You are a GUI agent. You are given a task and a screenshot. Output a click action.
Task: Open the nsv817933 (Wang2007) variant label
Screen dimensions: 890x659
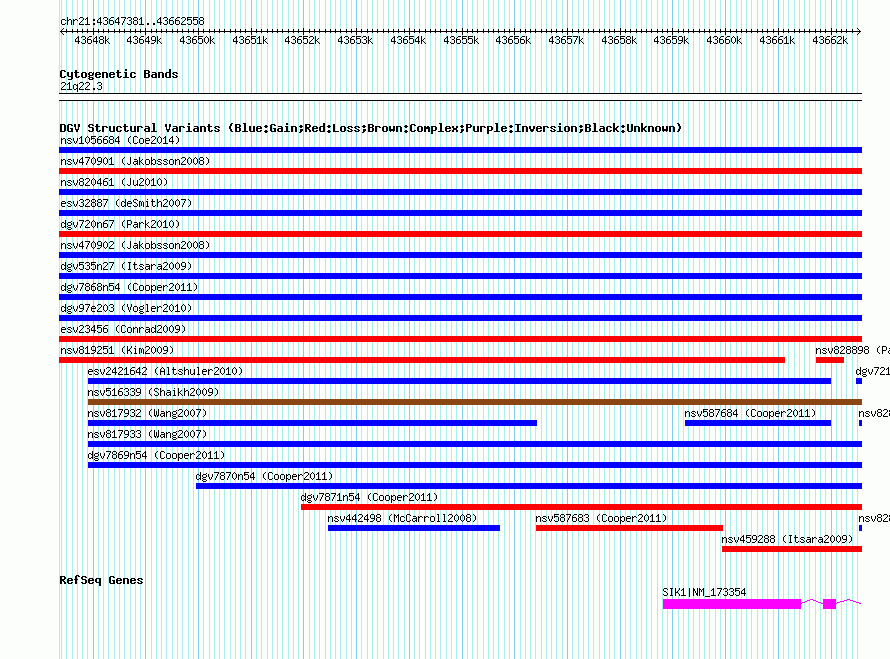pyautogui.click(x=147, y=434)
